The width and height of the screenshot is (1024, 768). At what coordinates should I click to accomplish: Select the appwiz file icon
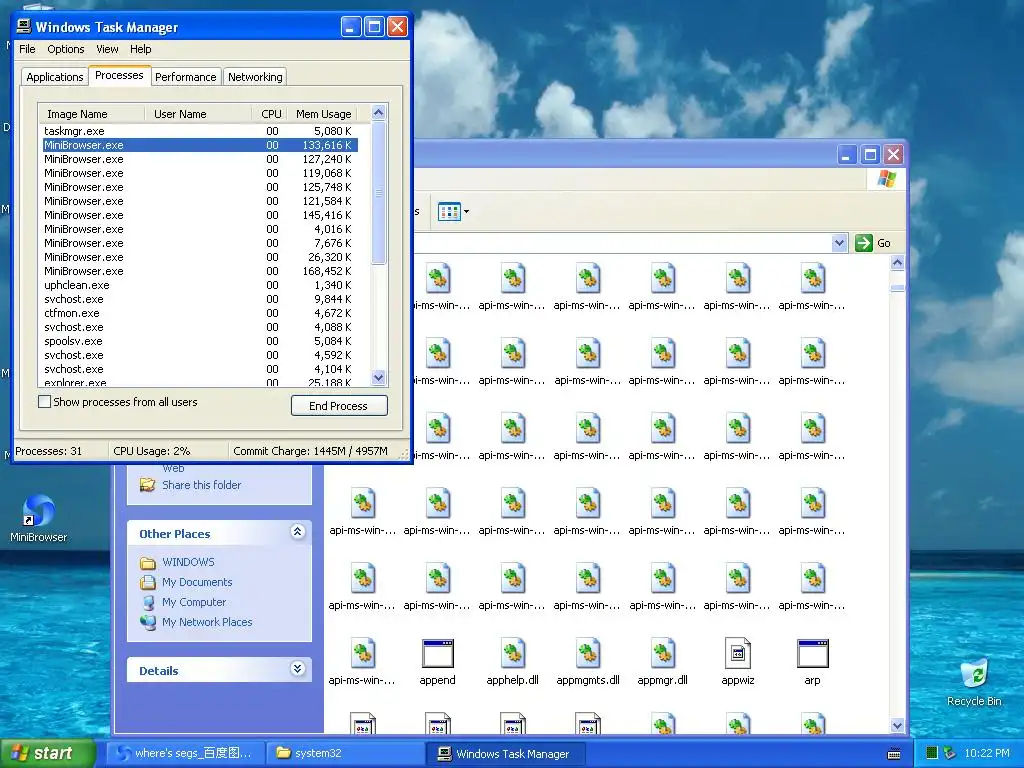[x=738, y=654]
